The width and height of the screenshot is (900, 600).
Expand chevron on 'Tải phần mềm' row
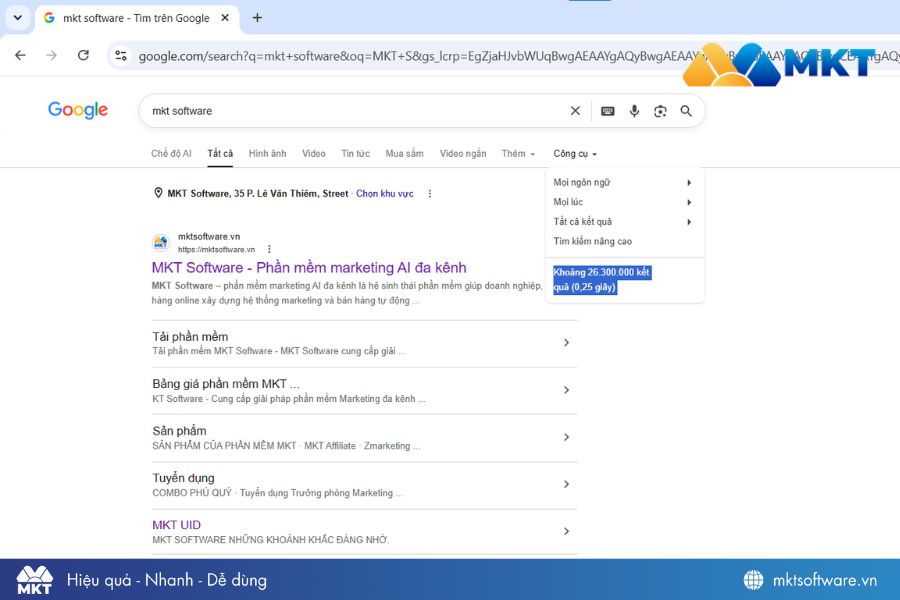pos(566,343)
